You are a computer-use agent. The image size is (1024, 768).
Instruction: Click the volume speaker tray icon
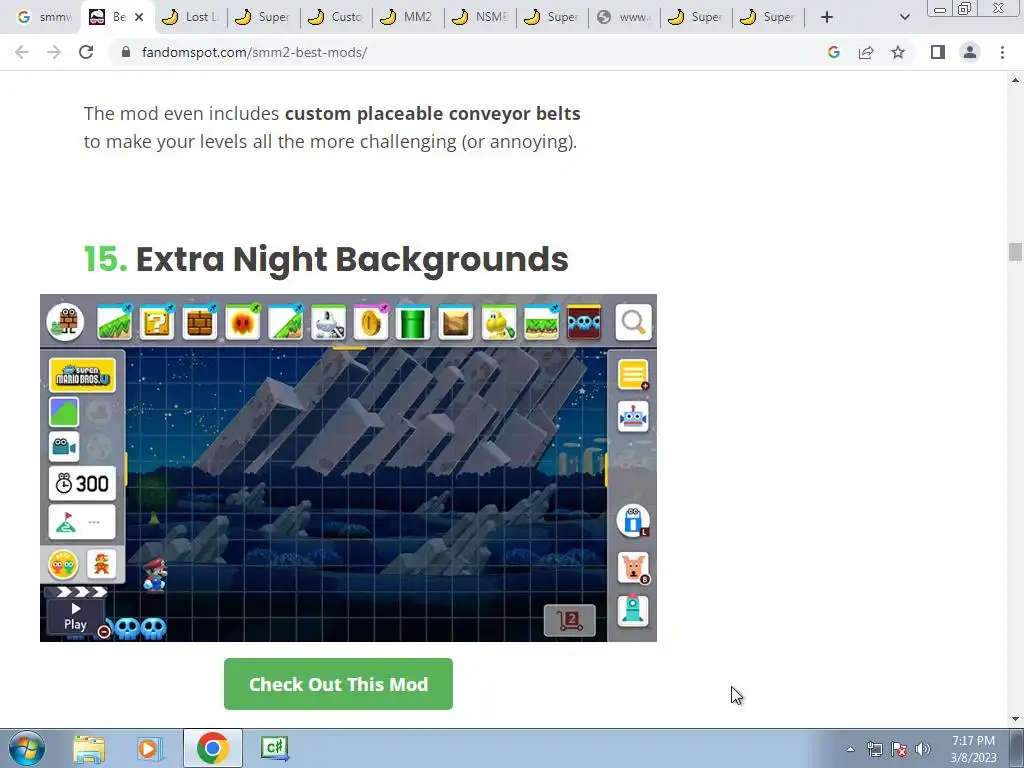tap(922, 749)
